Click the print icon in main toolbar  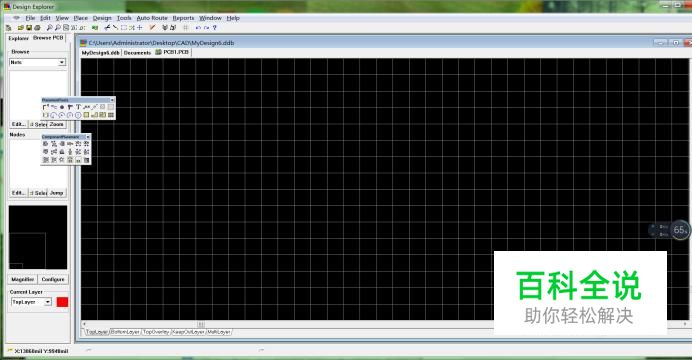[x=37, y=28]
